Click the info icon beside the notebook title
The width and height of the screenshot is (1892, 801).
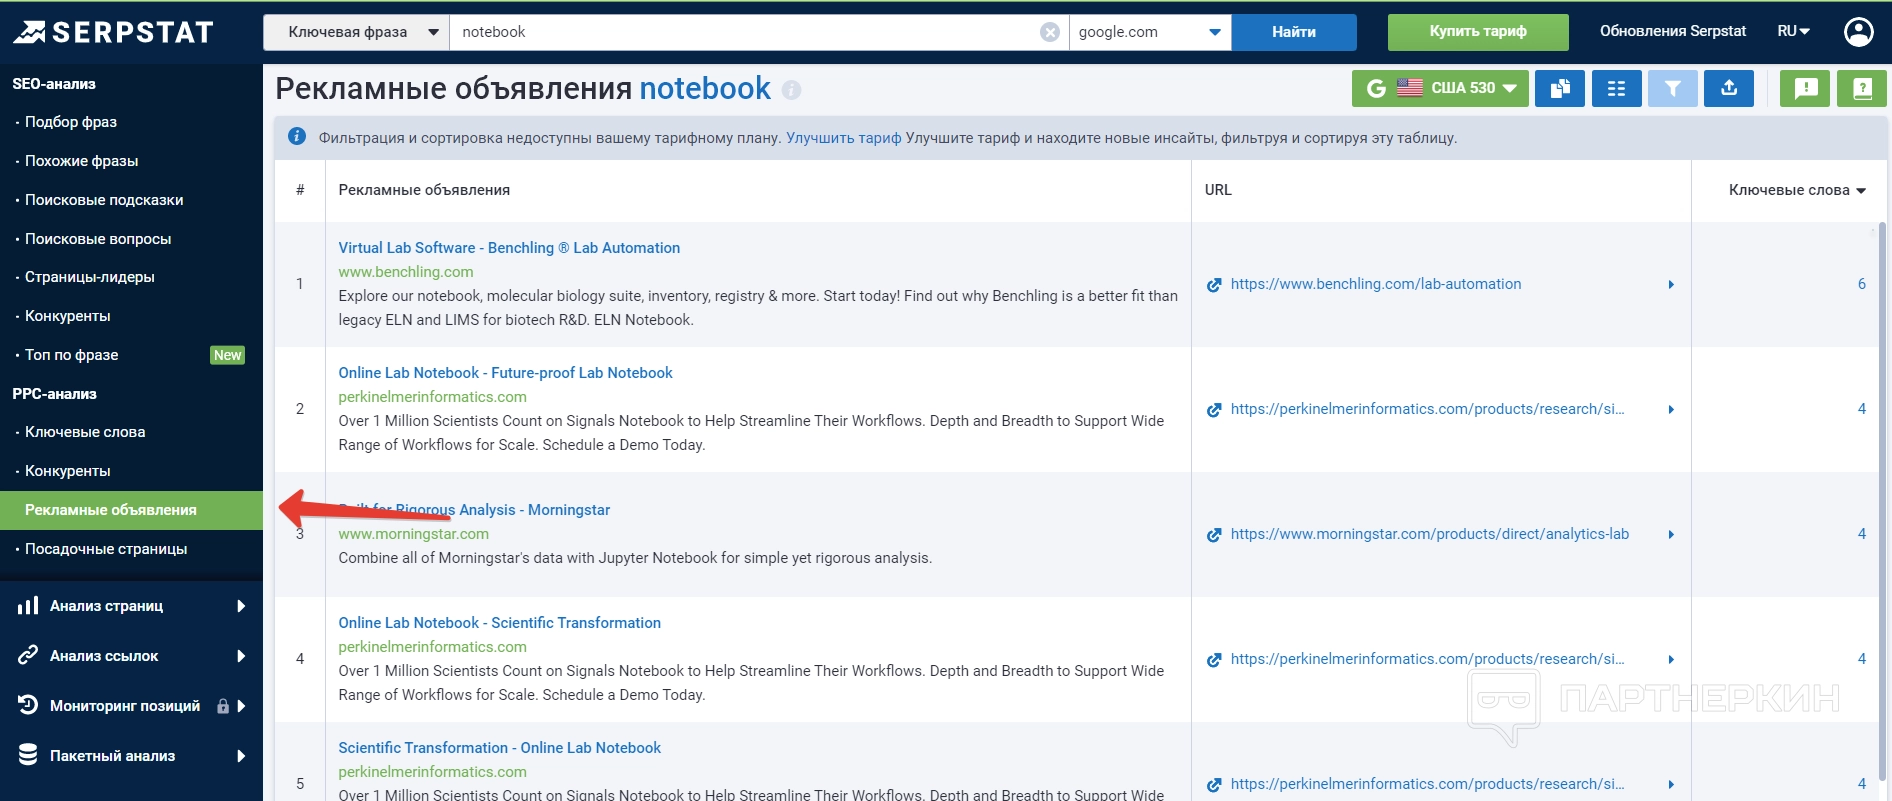click(x=791, y=90)
